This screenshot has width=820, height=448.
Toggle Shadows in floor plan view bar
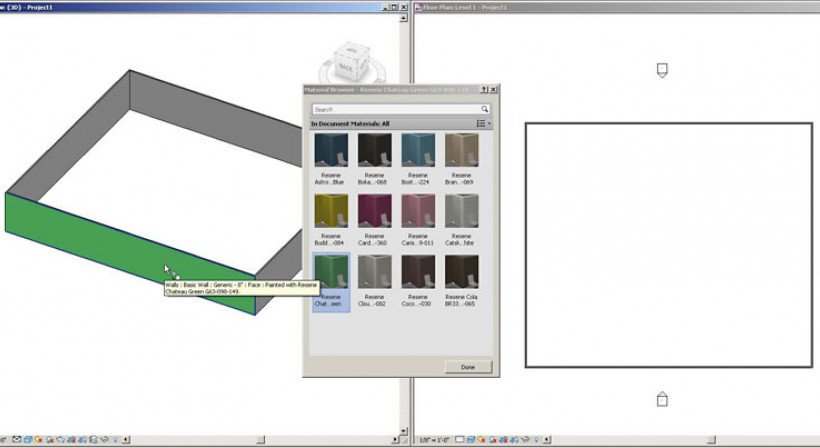tap(493, 440)
